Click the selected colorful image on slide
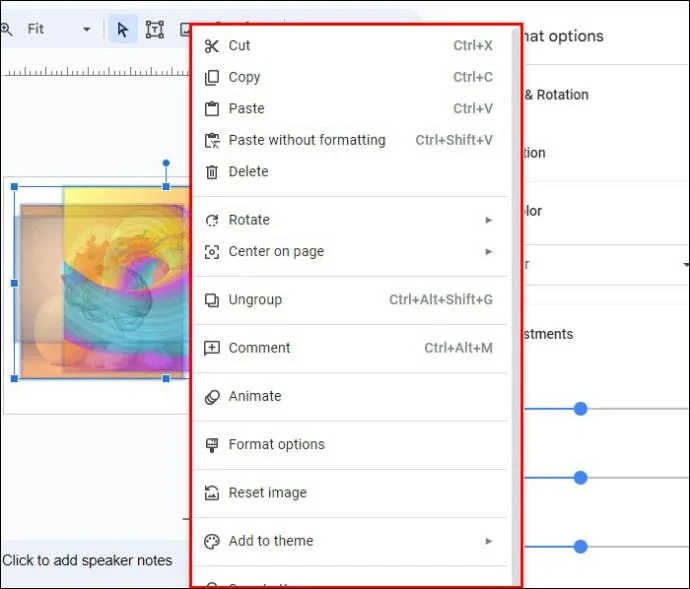Viewport: 690px width, 589px height. click(102, 283)
